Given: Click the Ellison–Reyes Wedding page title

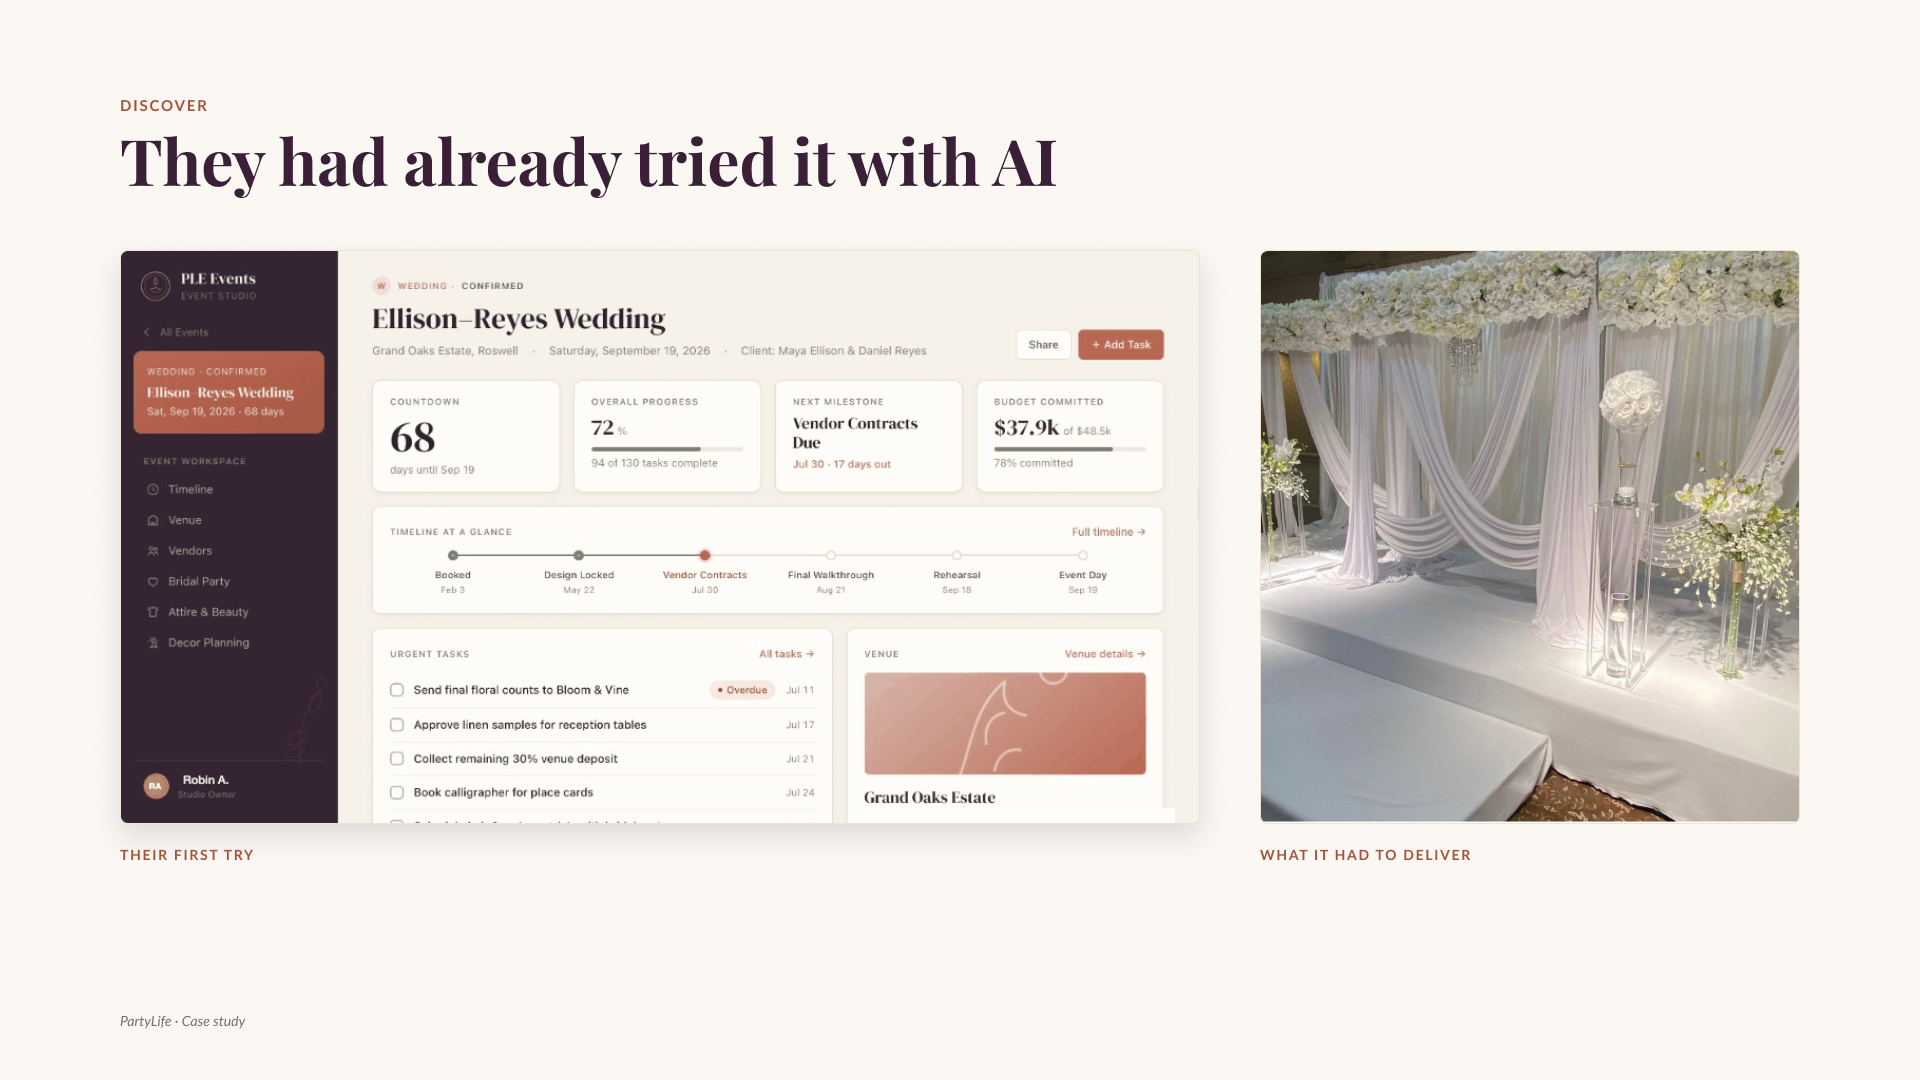Looking at the screenshot, I should pos(519,319).
